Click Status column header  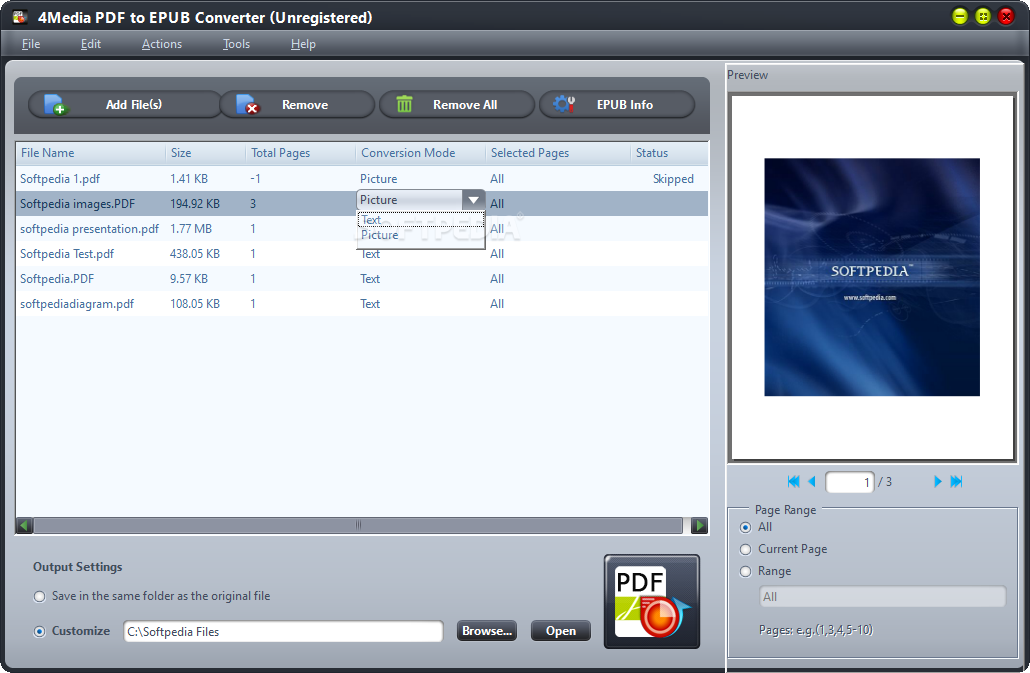coord(669,152)
